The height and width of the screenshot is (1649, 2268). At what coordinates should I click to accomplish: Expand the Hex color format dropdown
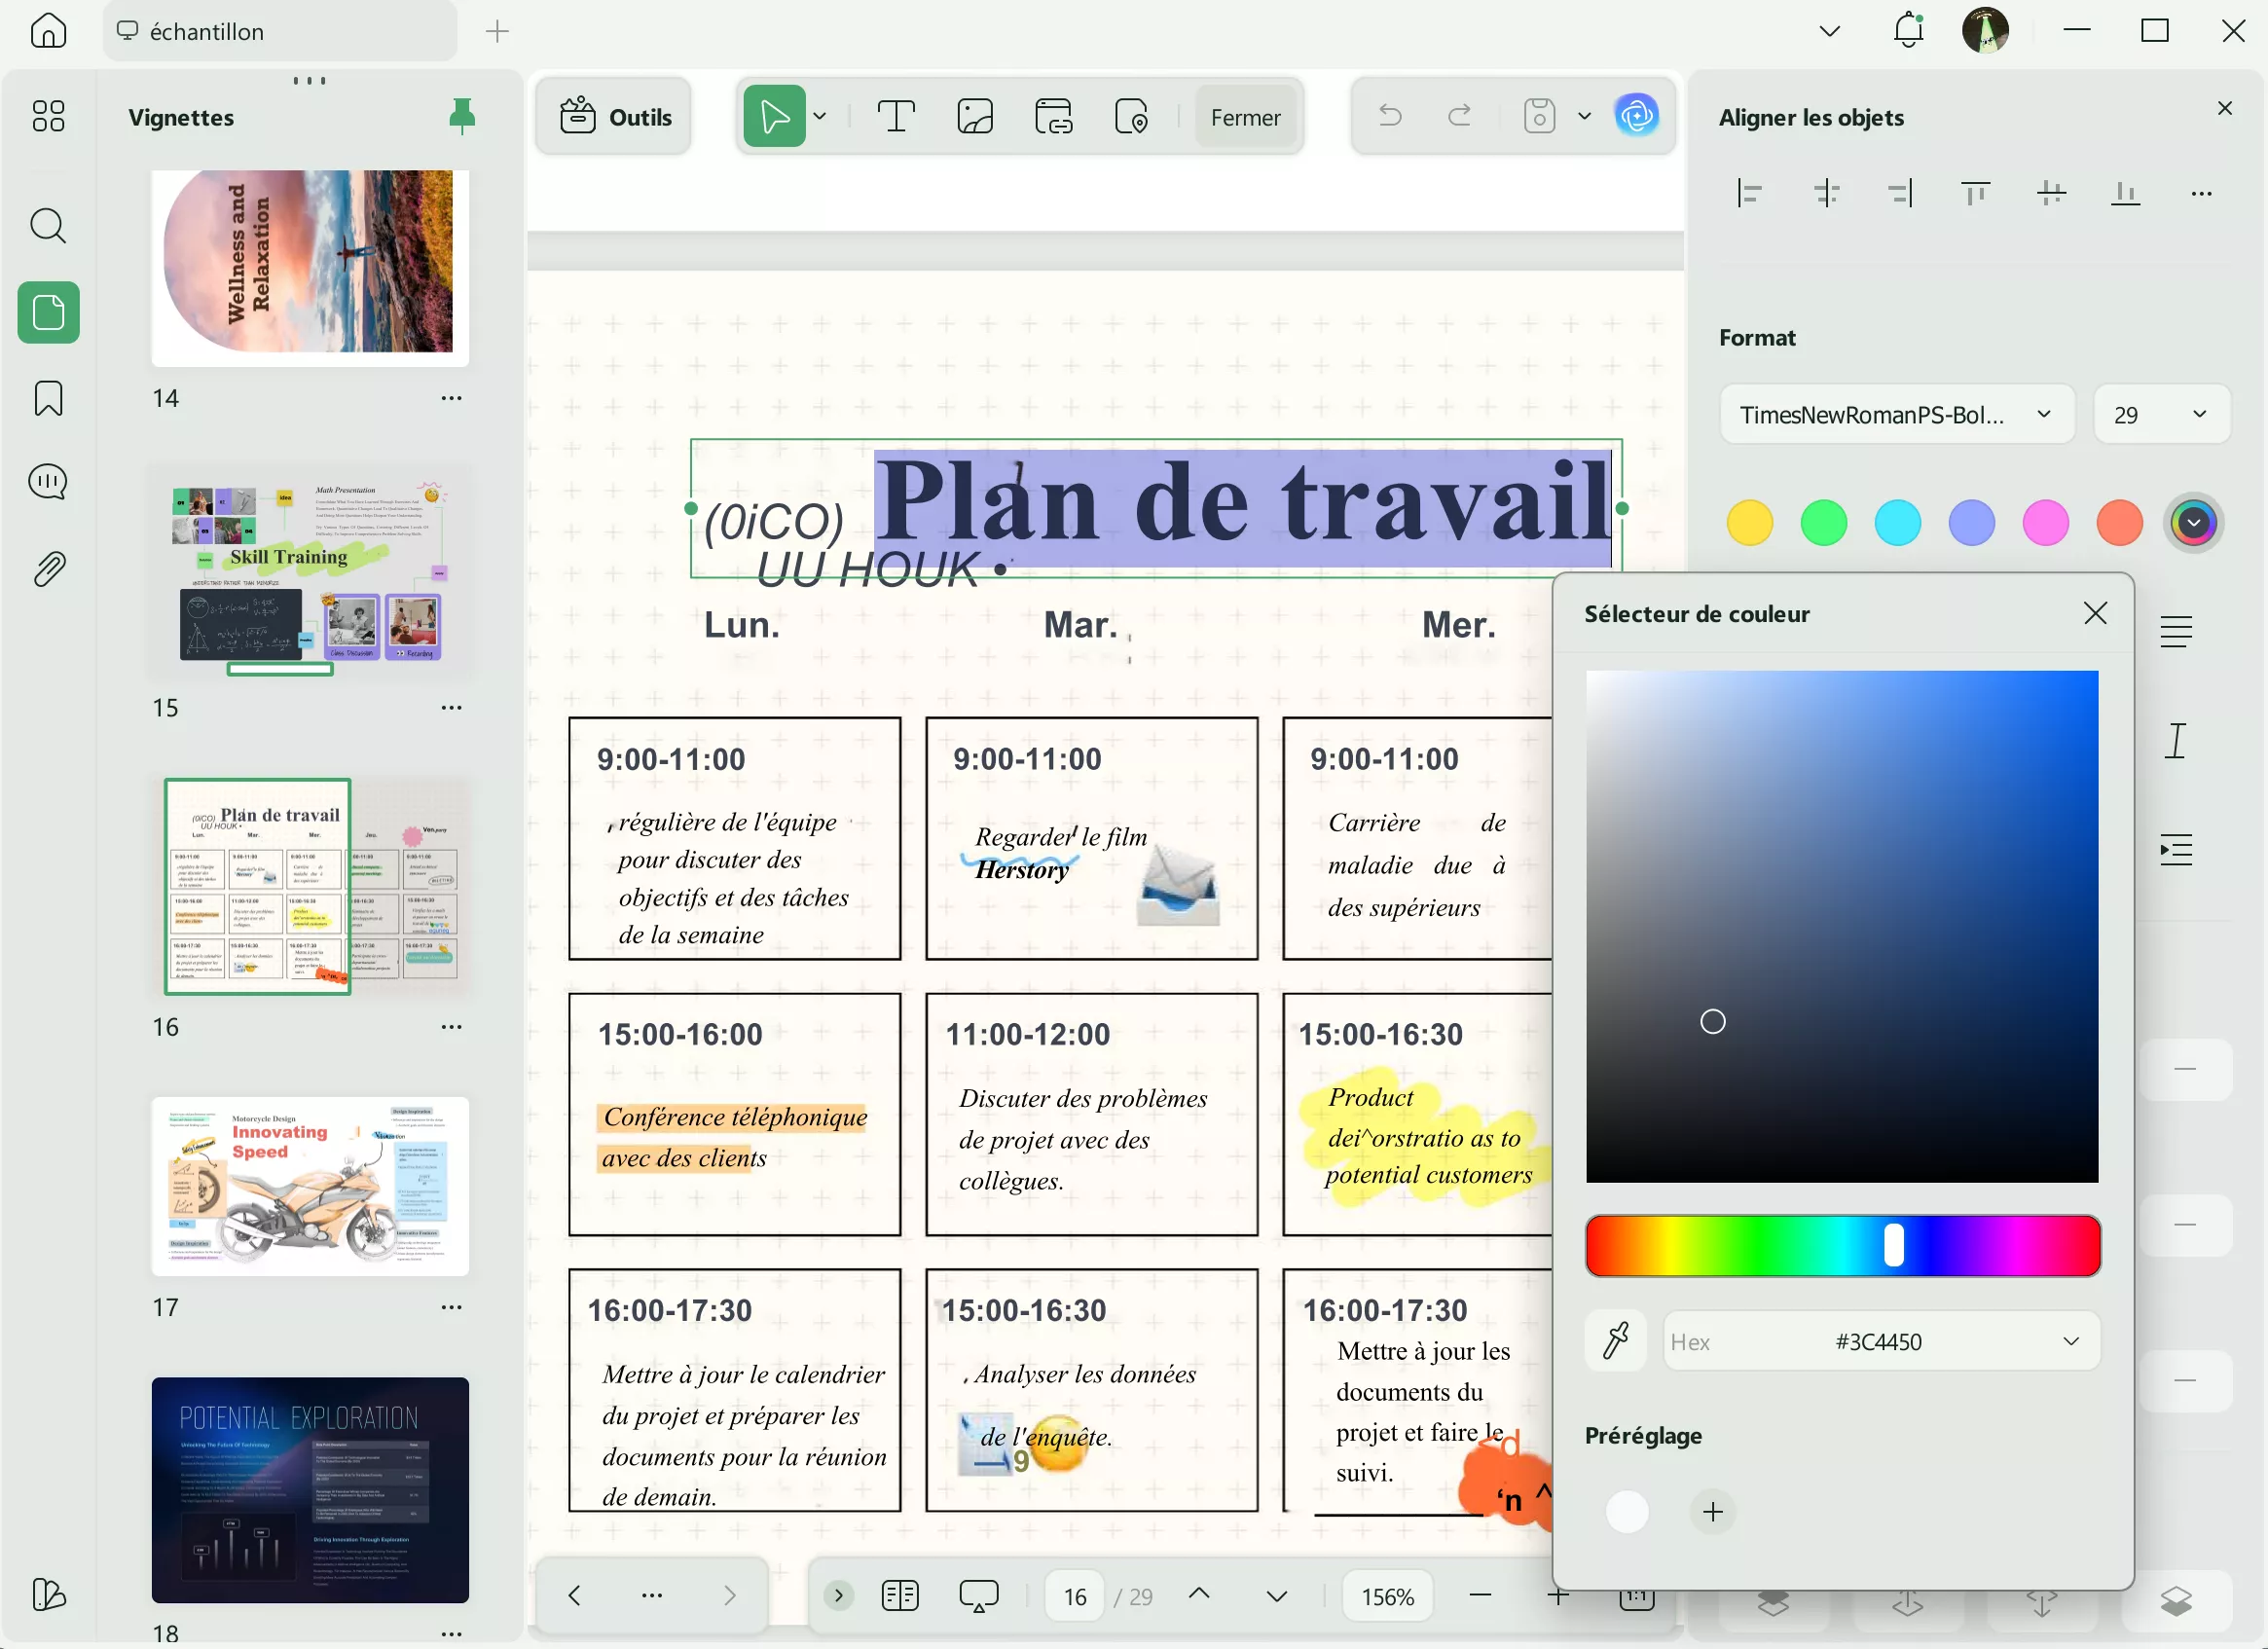click(x=2070, y=1341)
